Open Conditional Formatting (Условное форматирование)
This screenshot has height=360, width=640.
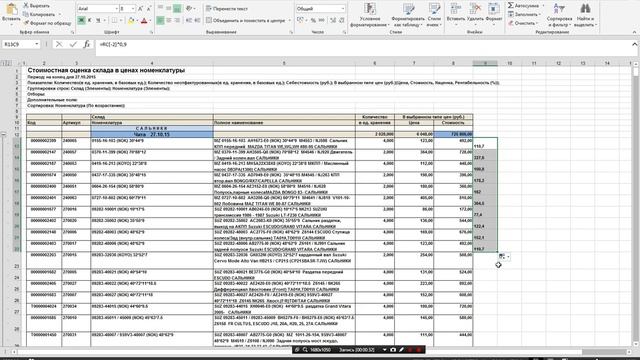(370, 15)
